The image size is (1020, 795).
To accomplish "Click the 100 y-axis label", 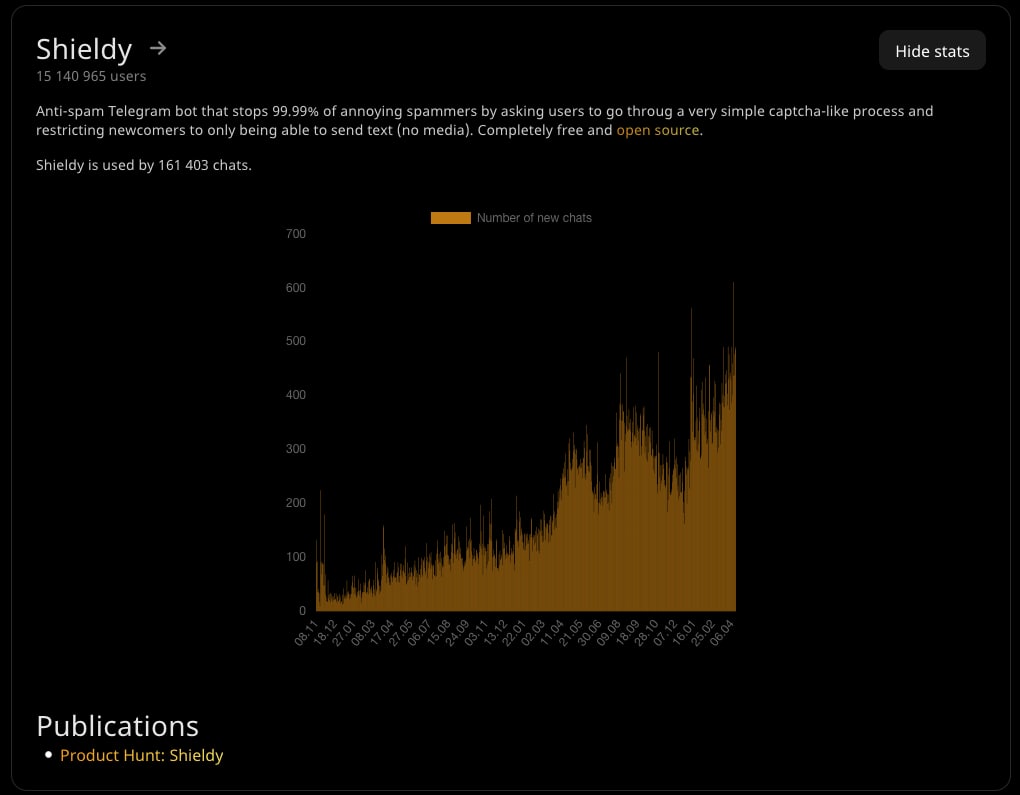I will coord(295,557).
